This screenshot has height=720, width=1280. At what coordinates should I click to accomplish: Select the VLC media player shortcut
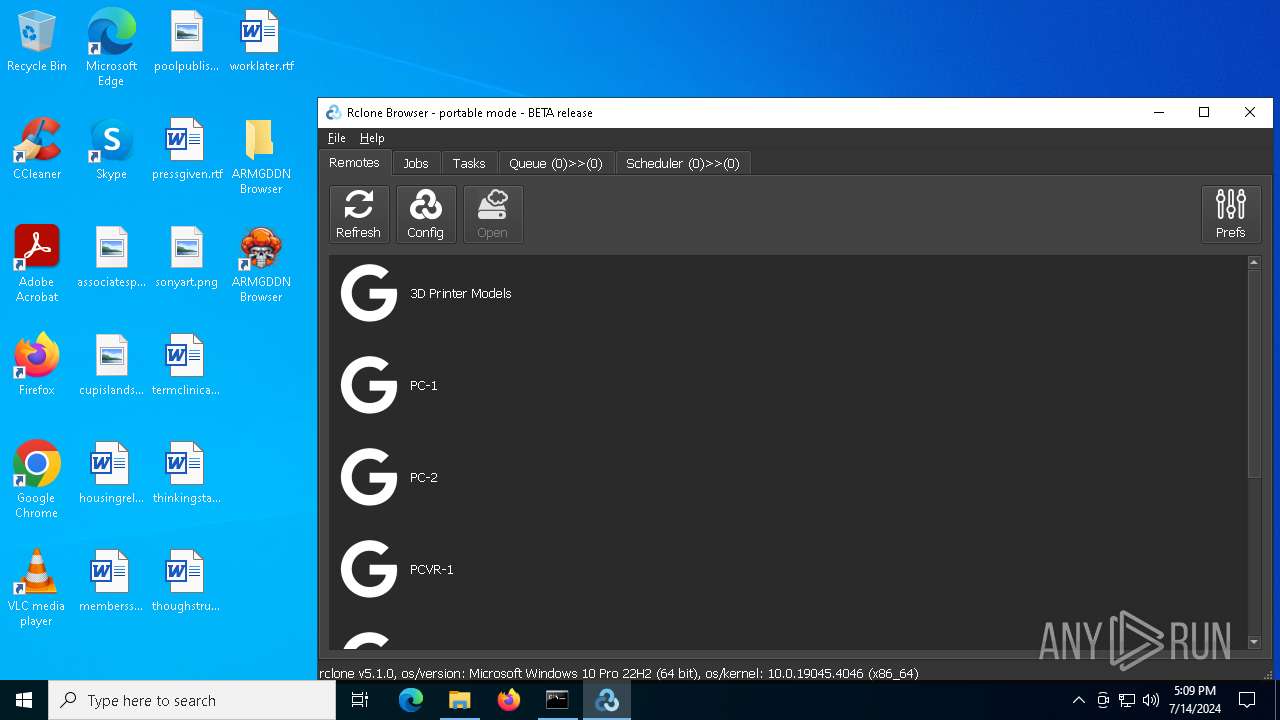coord(37,588)
